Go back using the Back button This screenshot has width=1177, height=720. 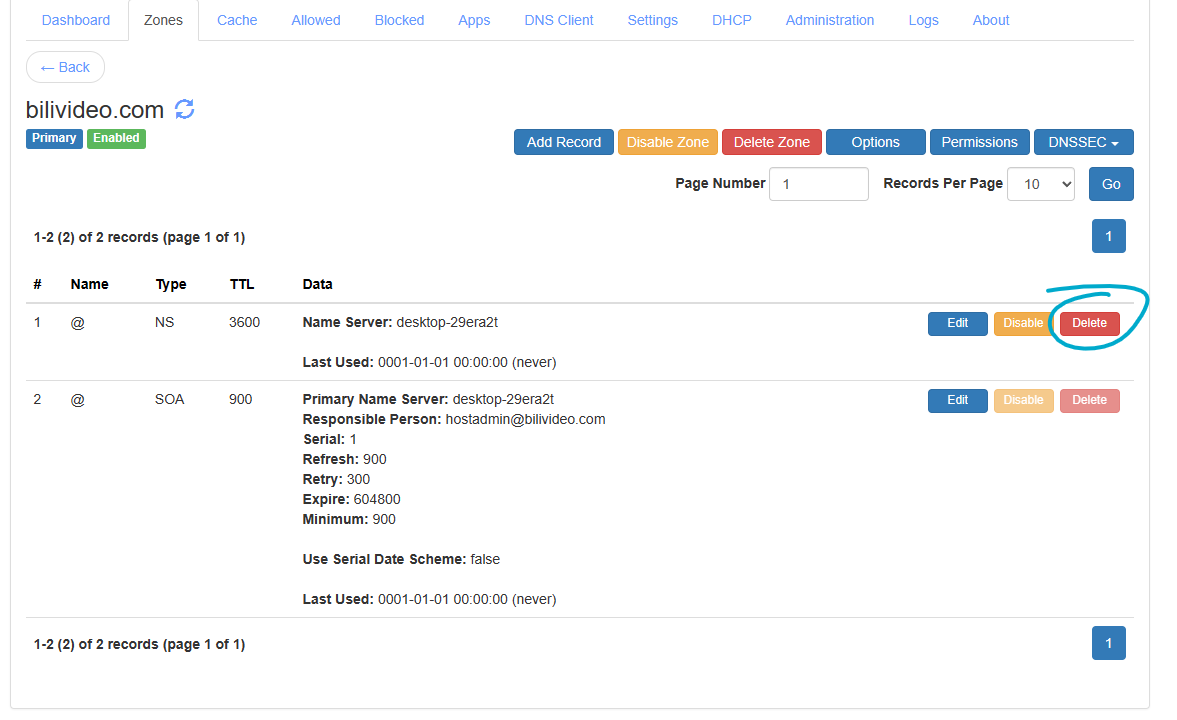65,68
